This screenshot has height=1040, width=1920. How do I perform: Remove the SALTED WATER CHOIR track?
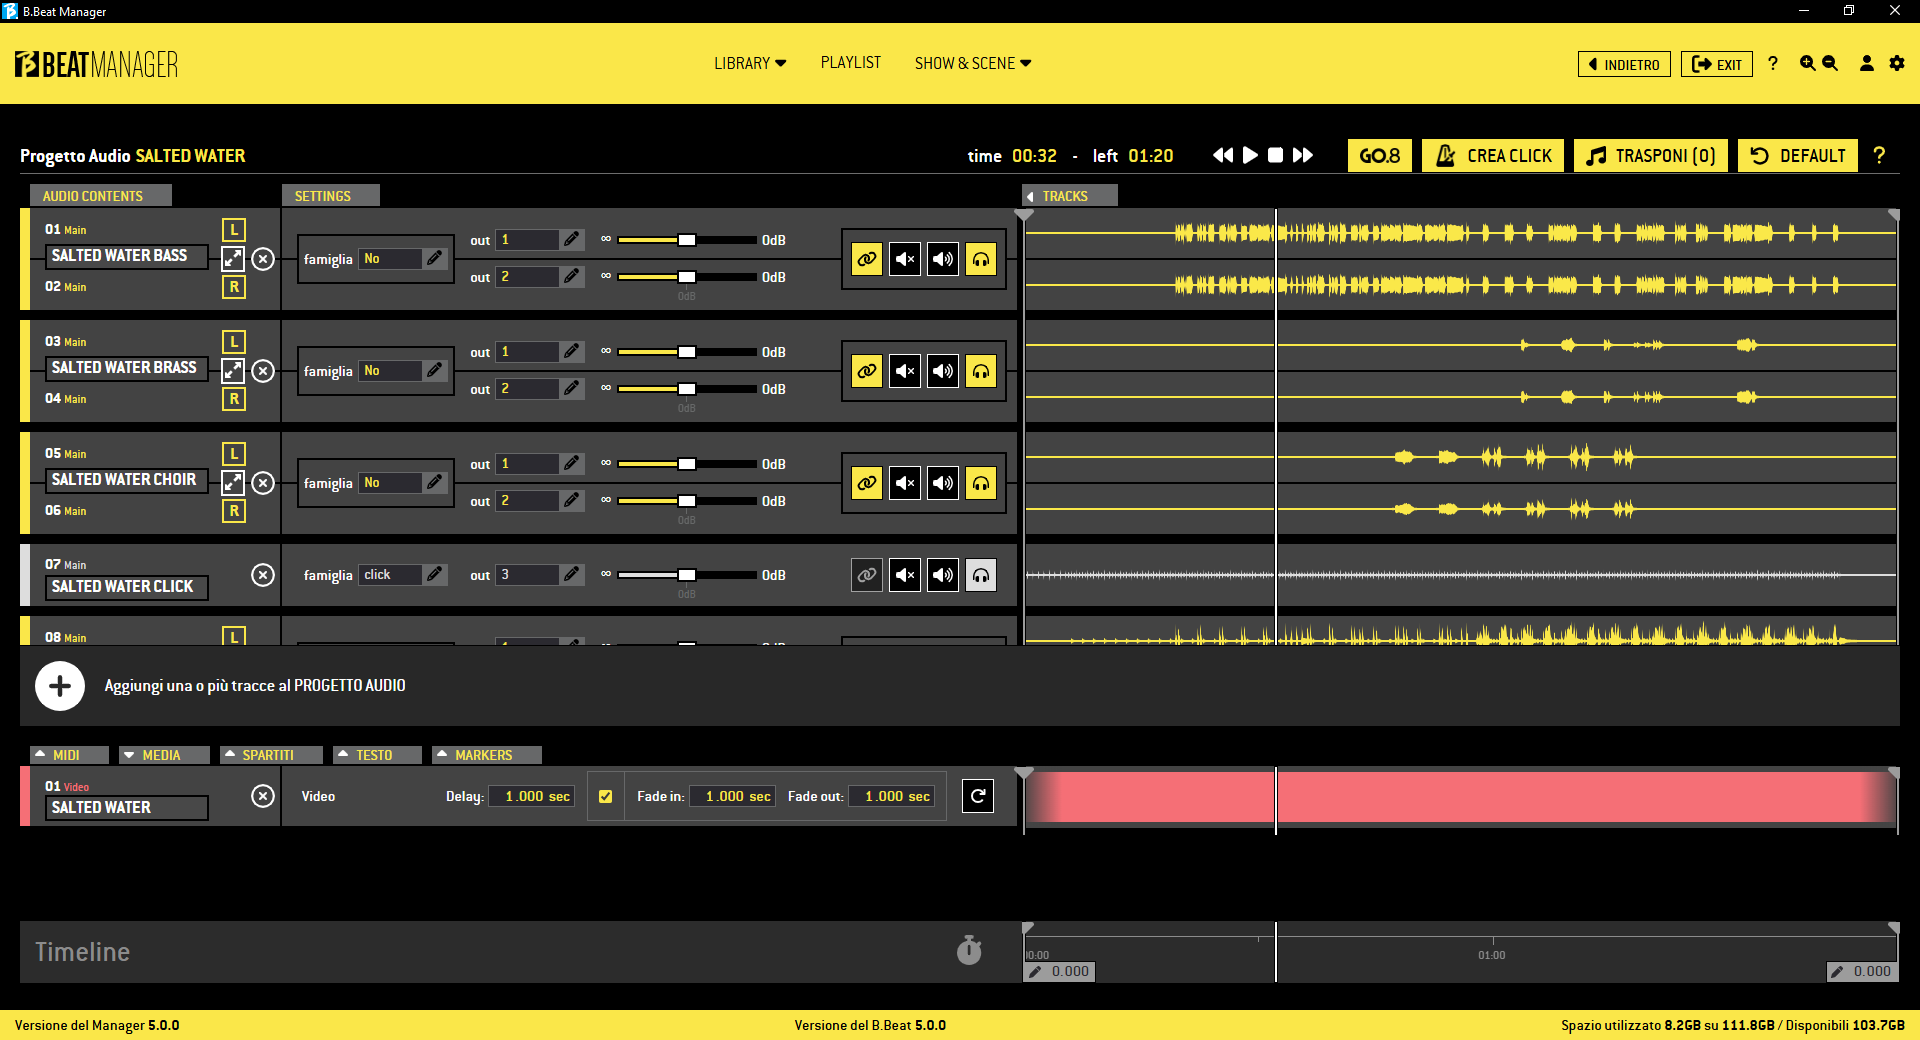(263, 483)
